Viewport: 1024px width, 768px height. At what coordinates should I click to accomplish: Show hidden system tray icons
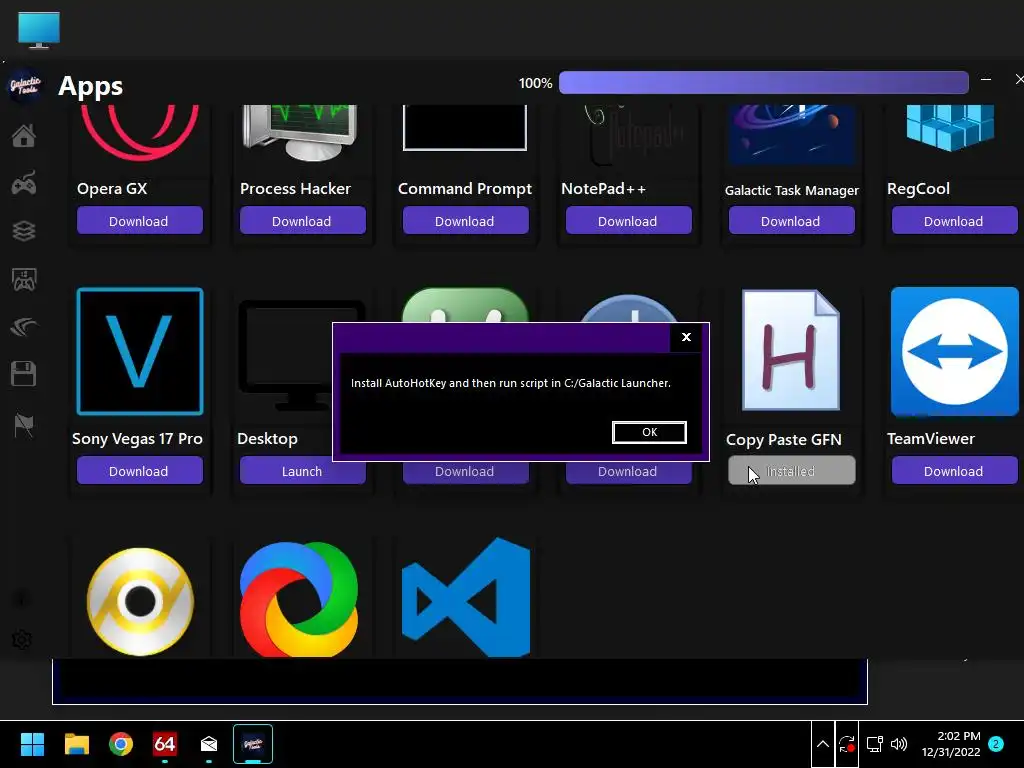point(823,744)
